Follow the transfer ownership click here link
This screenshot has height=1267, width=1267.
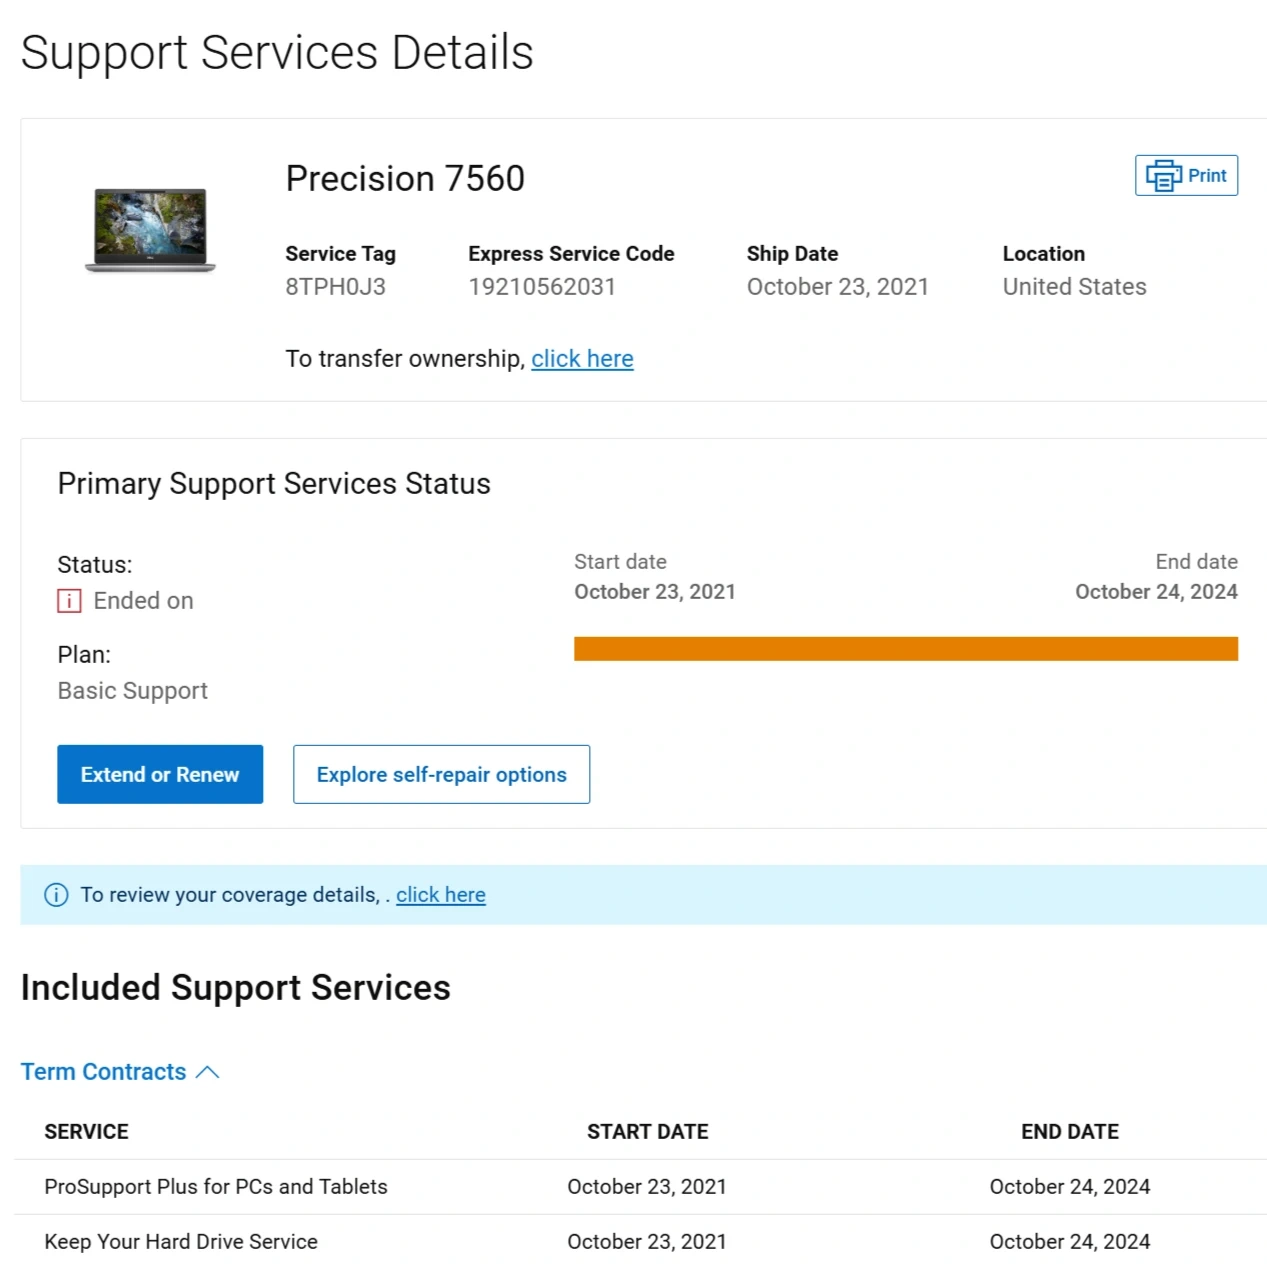[x=582, y=359]
